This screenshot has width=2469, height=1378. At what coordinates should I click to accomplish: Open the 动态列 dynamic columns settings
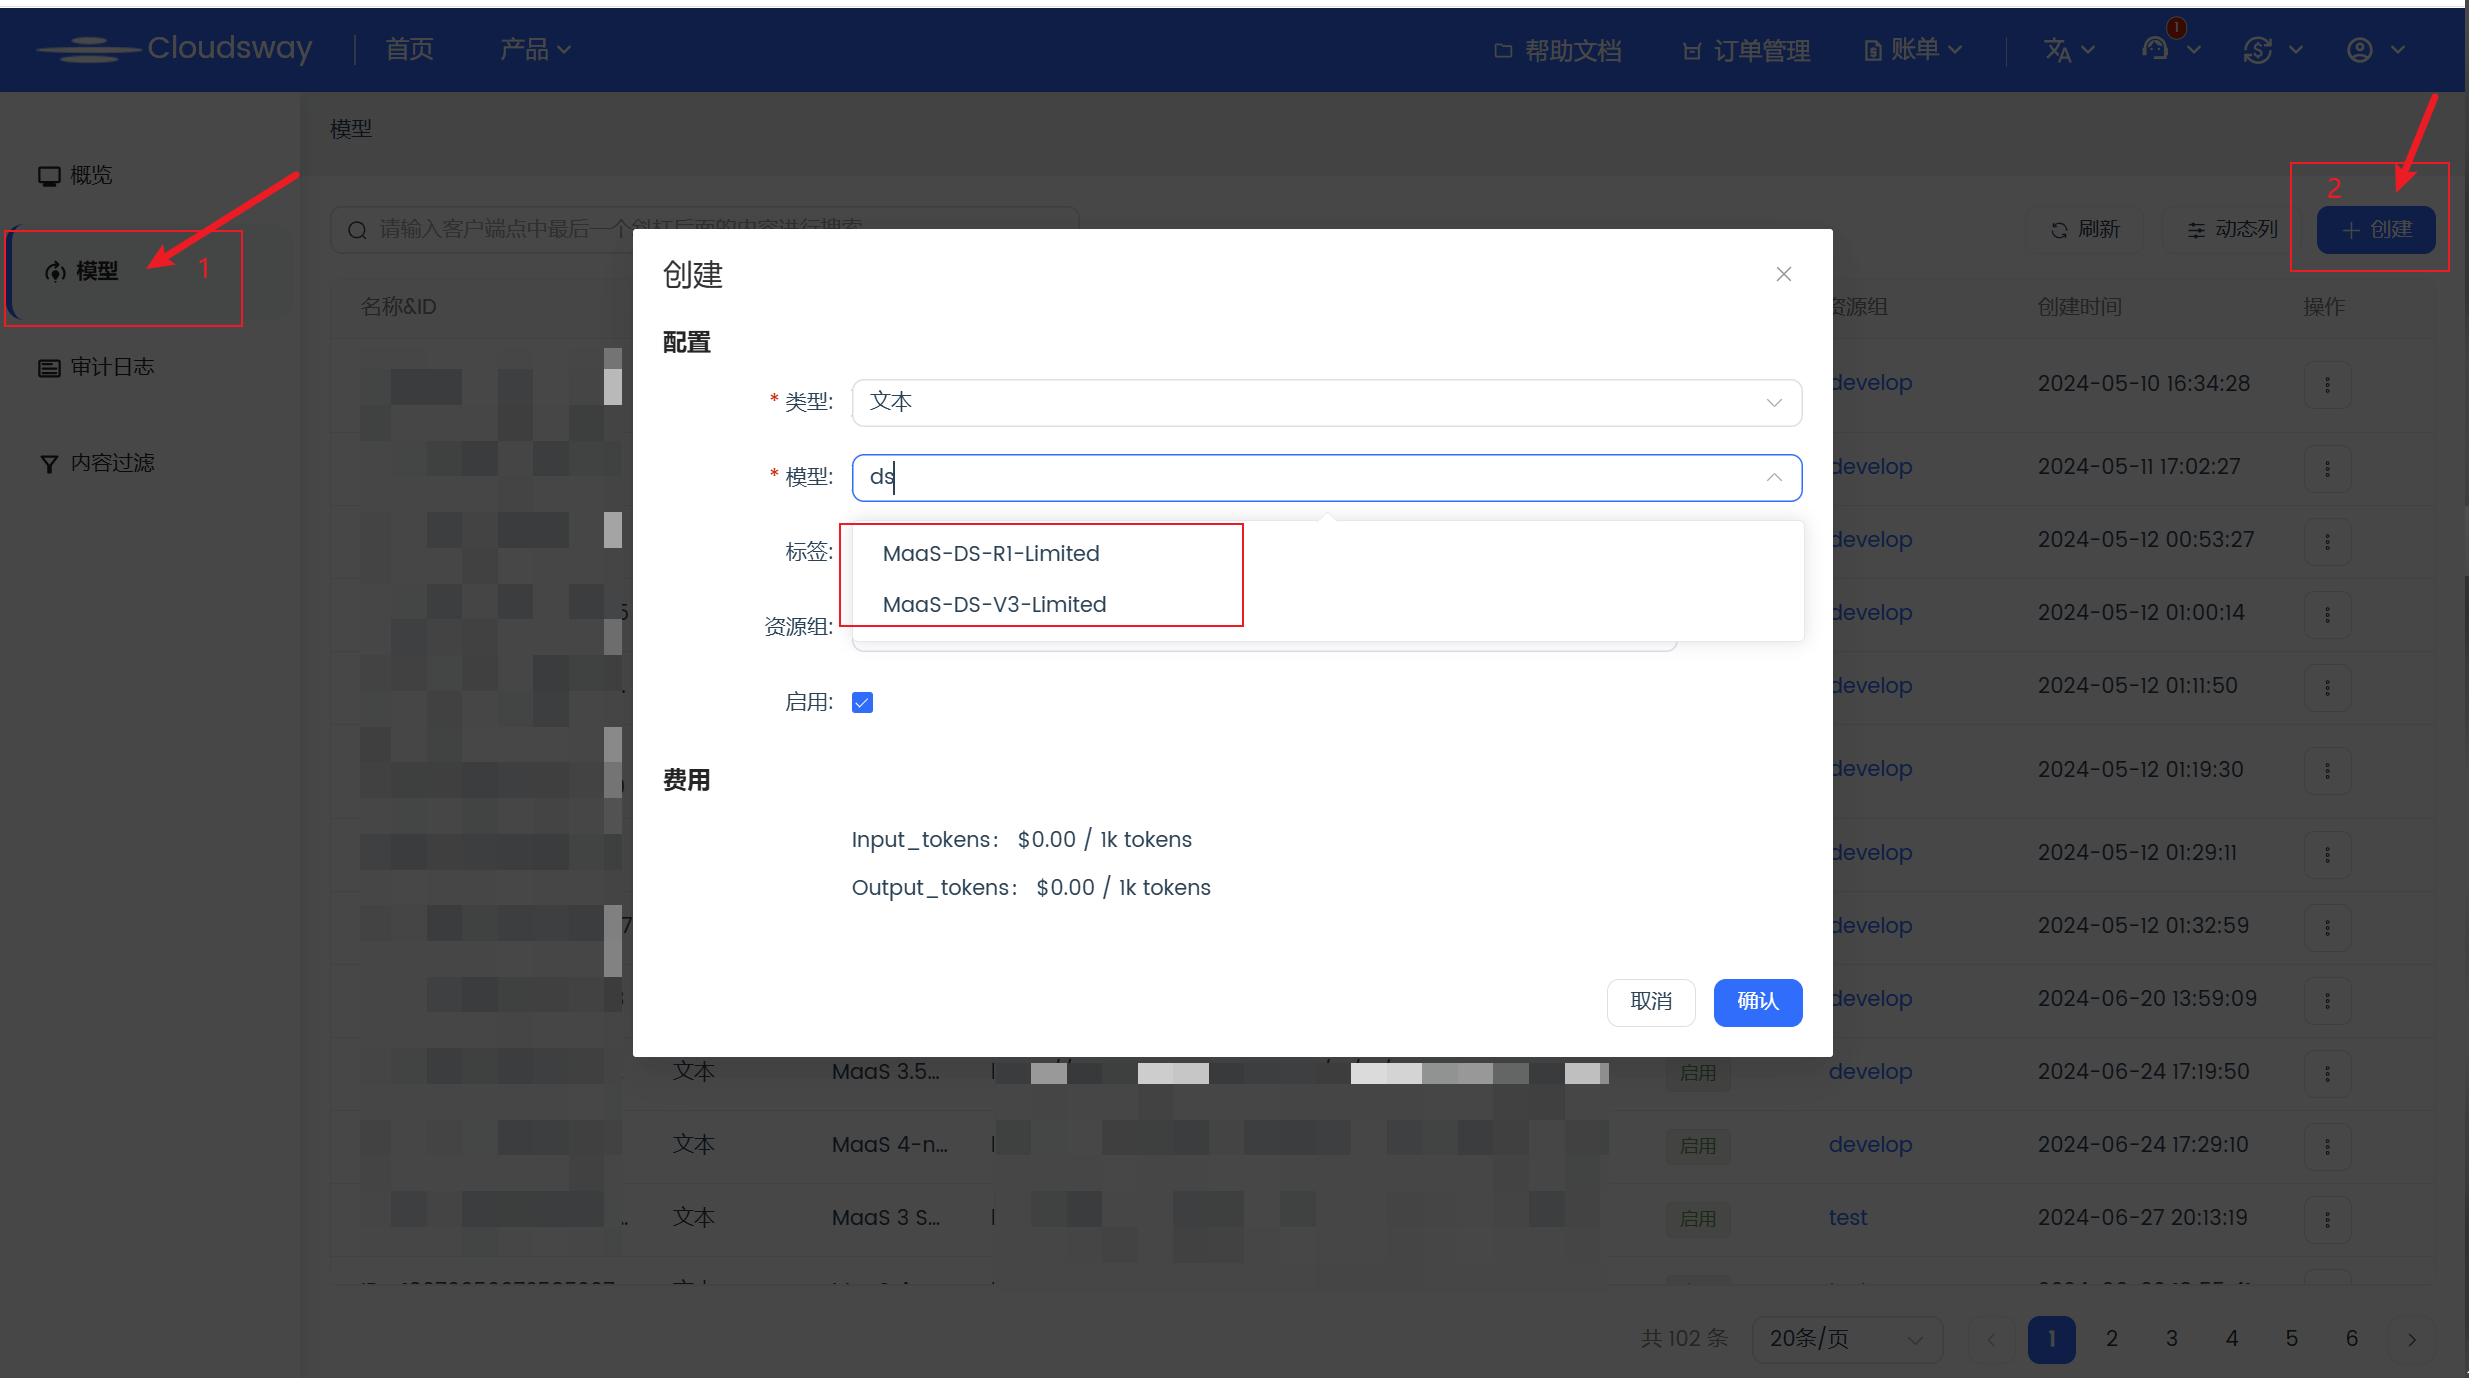click(x=2231, y=230)
